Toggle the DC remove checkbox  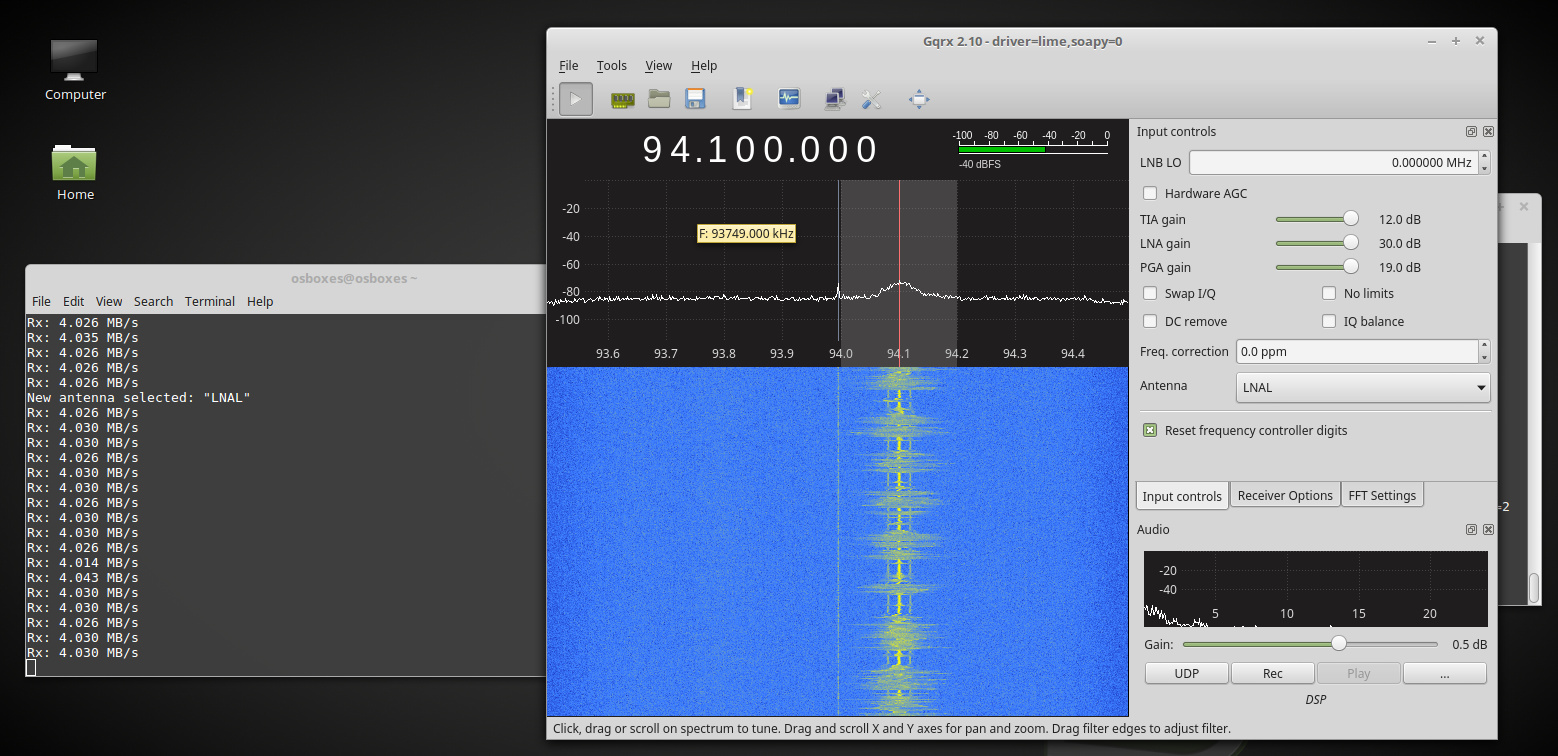pyautogui.click(x=1150, y=321)
